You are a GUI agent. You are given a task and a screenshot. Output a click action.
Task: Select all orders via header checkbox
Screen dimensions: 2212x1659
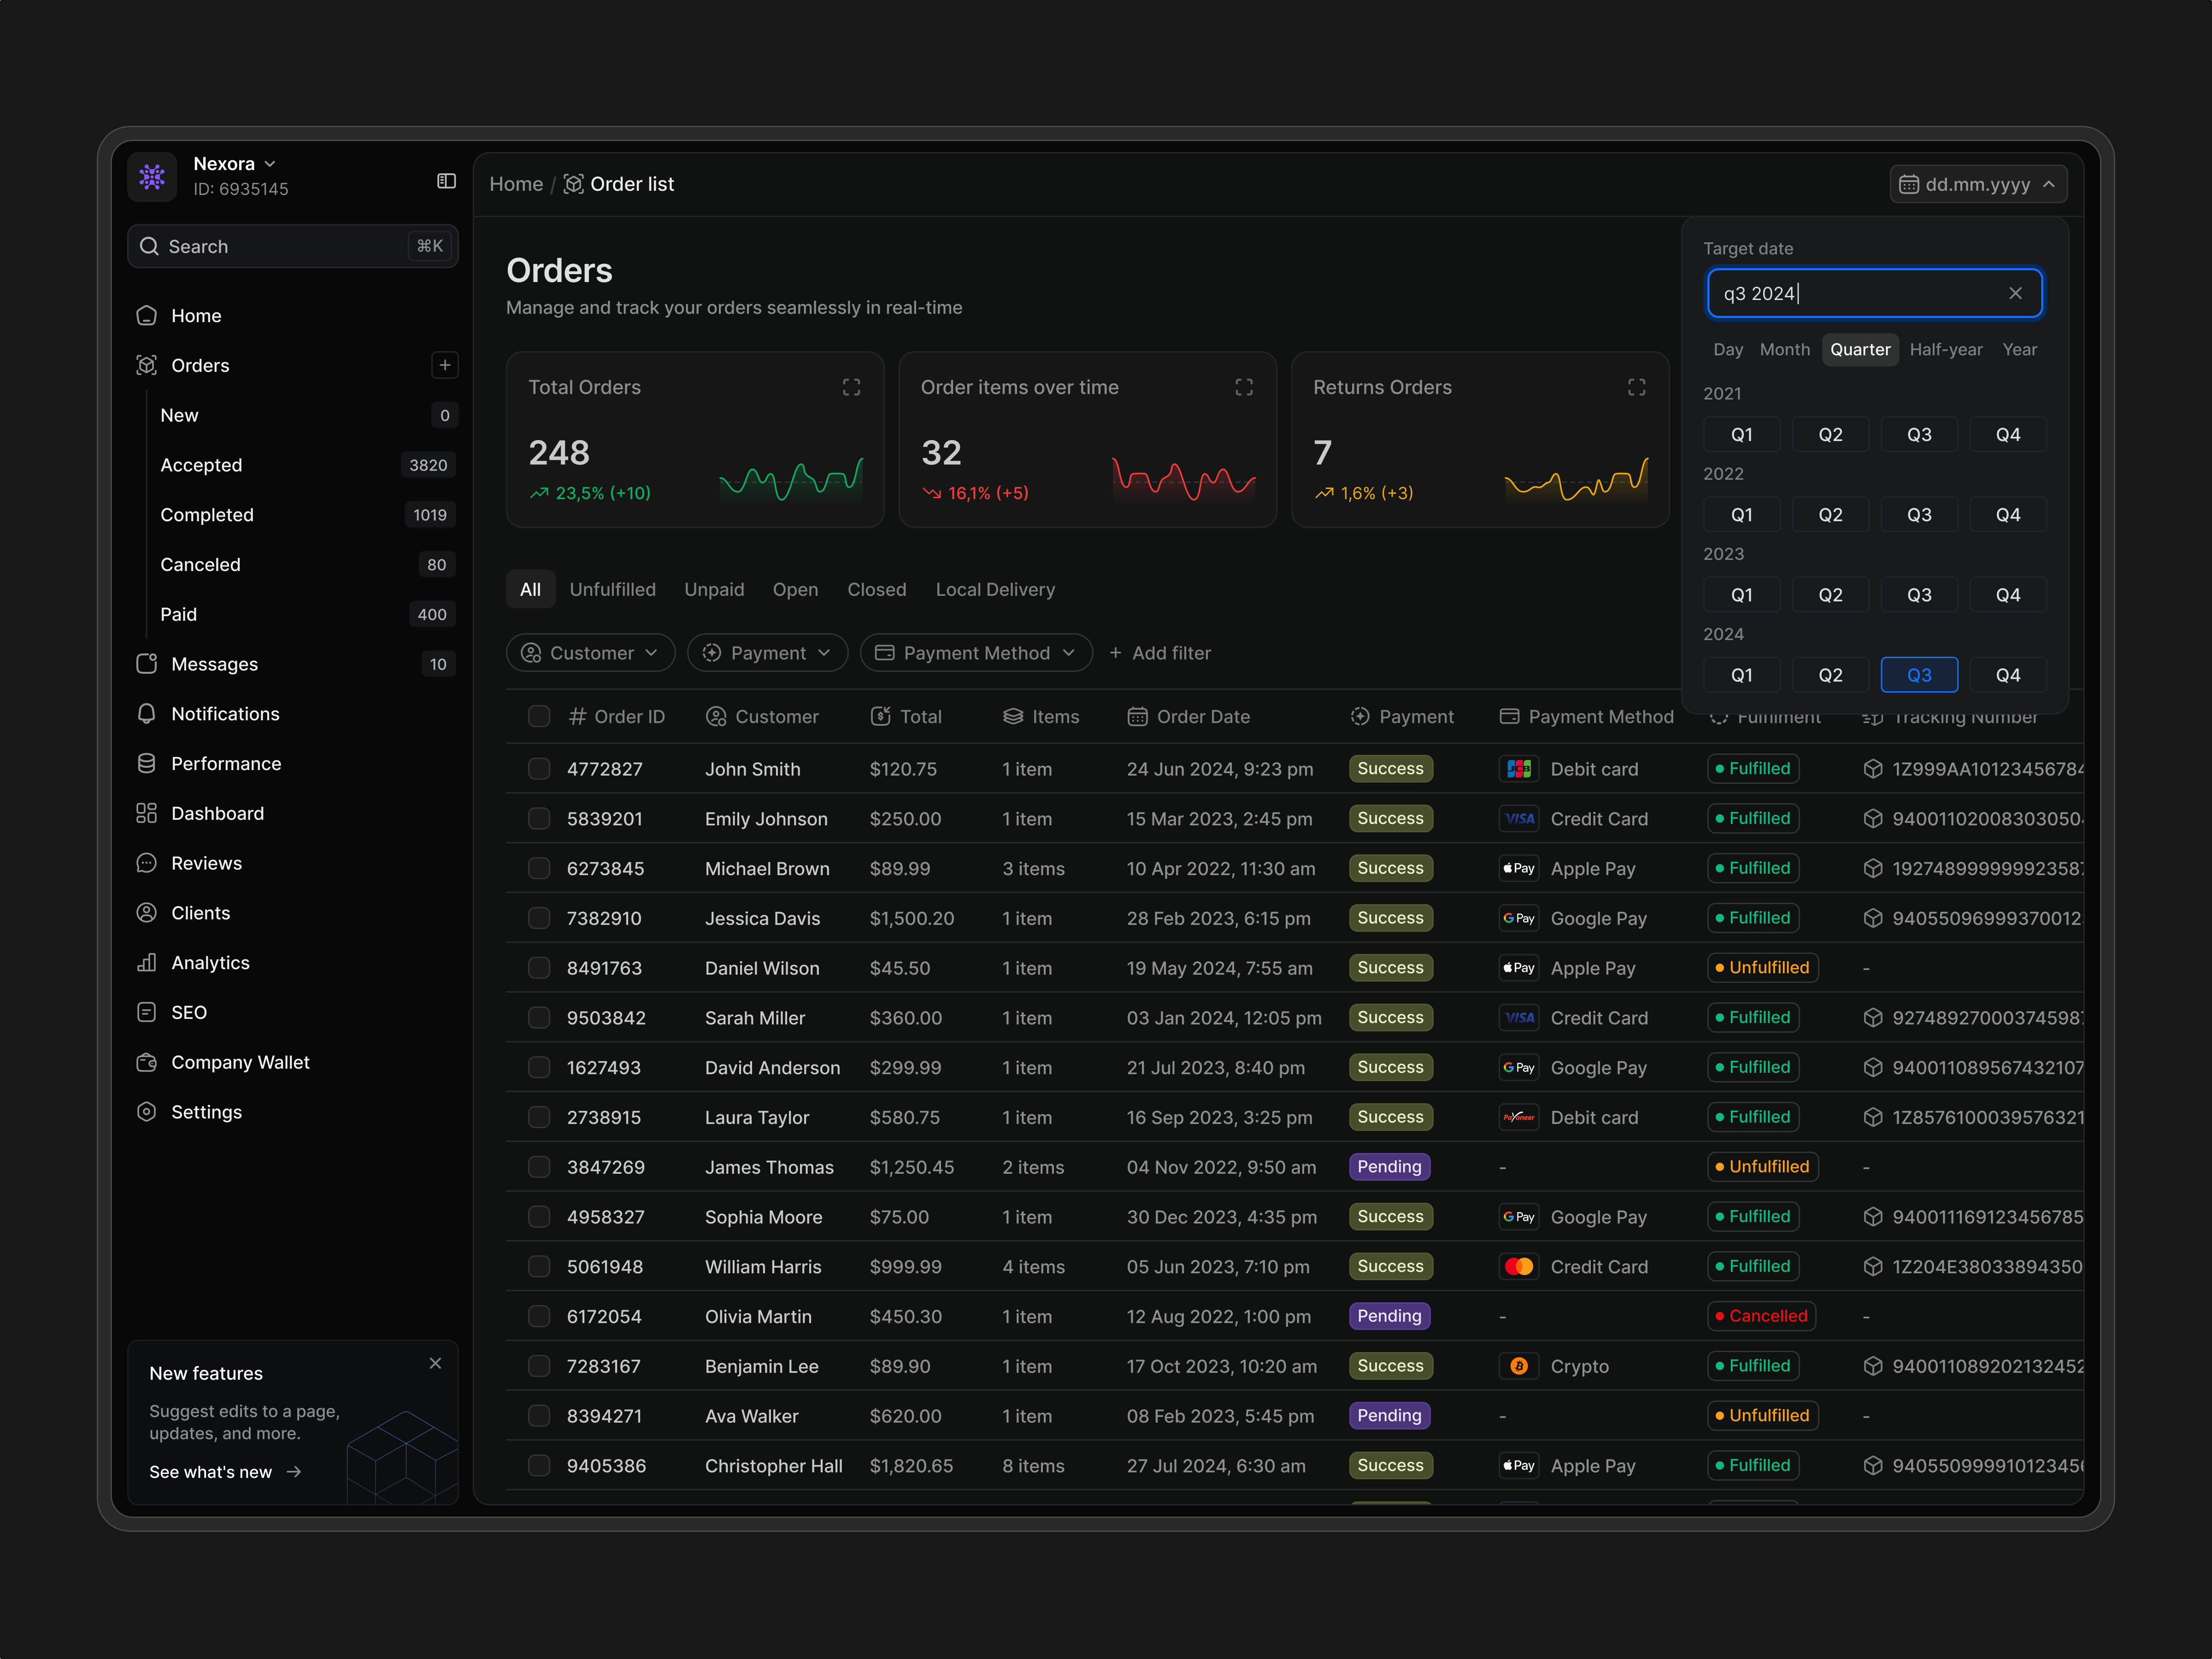click(x=539, y=716)
